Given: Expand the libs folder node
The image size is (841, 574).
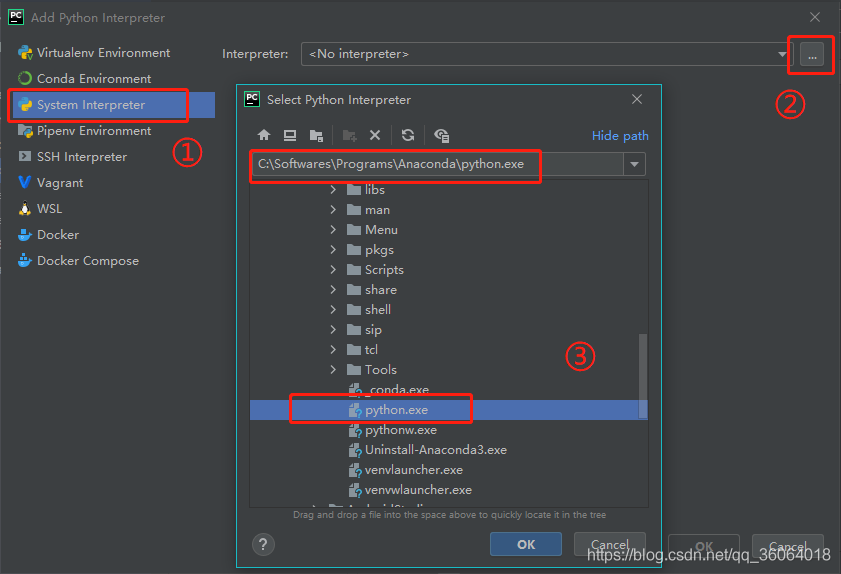Looking at the screenshot, I should pos(333,189).
